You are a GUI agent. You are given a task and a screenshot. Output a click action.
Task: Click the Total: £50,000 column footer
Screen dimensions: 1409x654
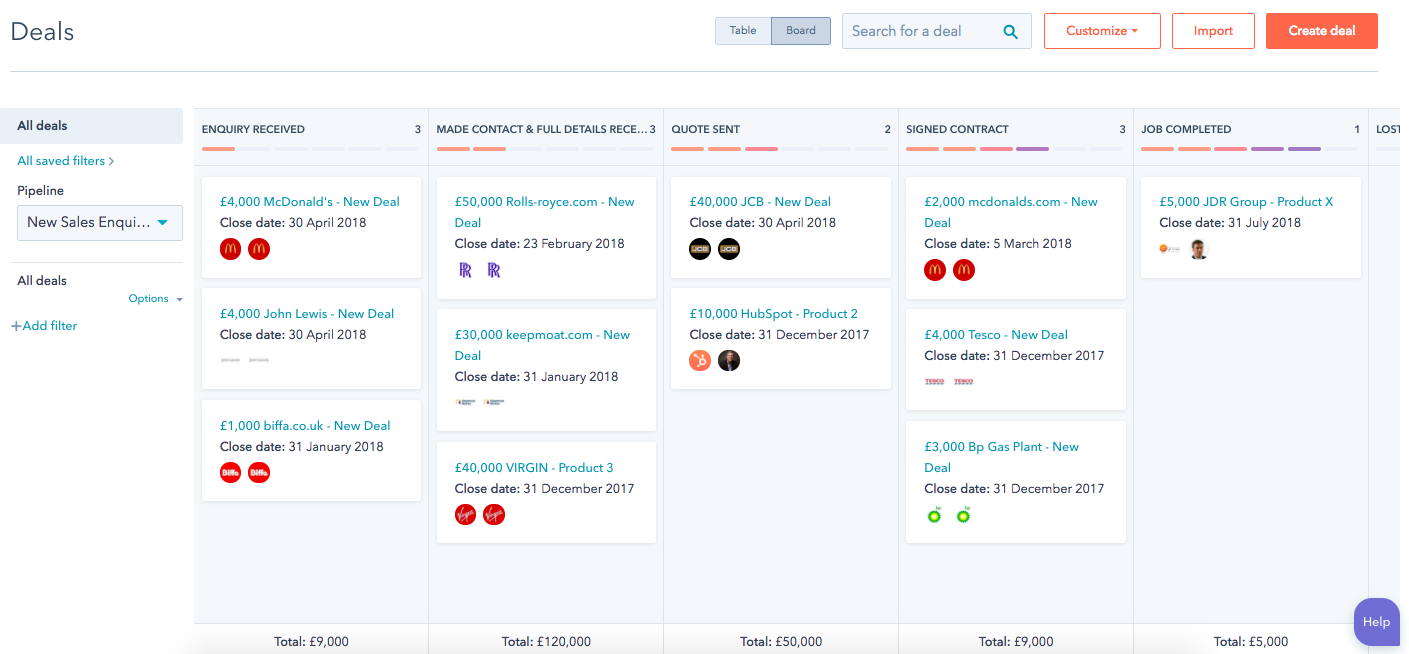click(x=781, y=641)
